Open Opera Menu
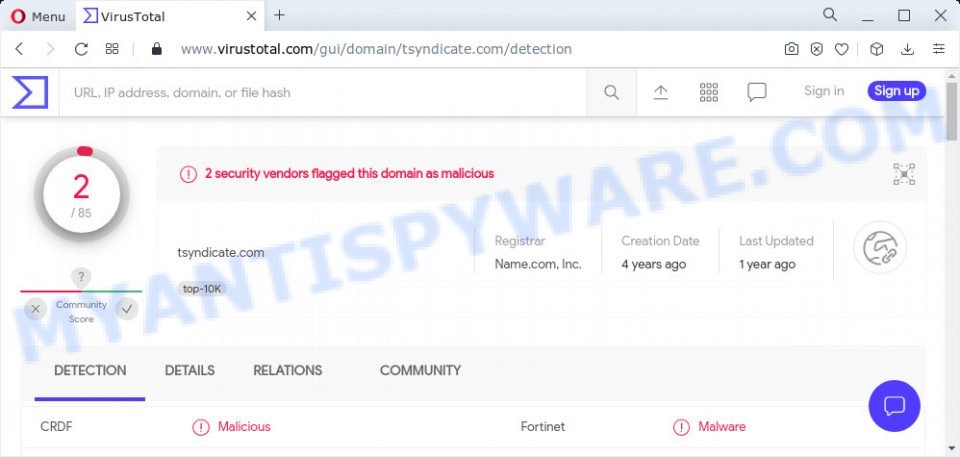The image size is (960, 457). [x=38, y=17]
